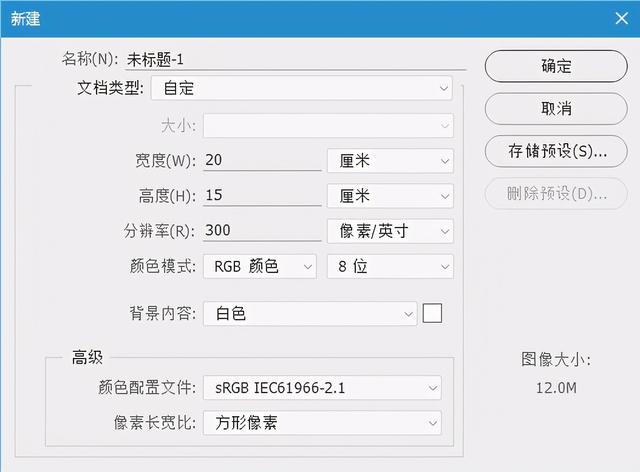Click the 宽度 value field
This screenshot has width=640, height=472.
click(262, 160)
